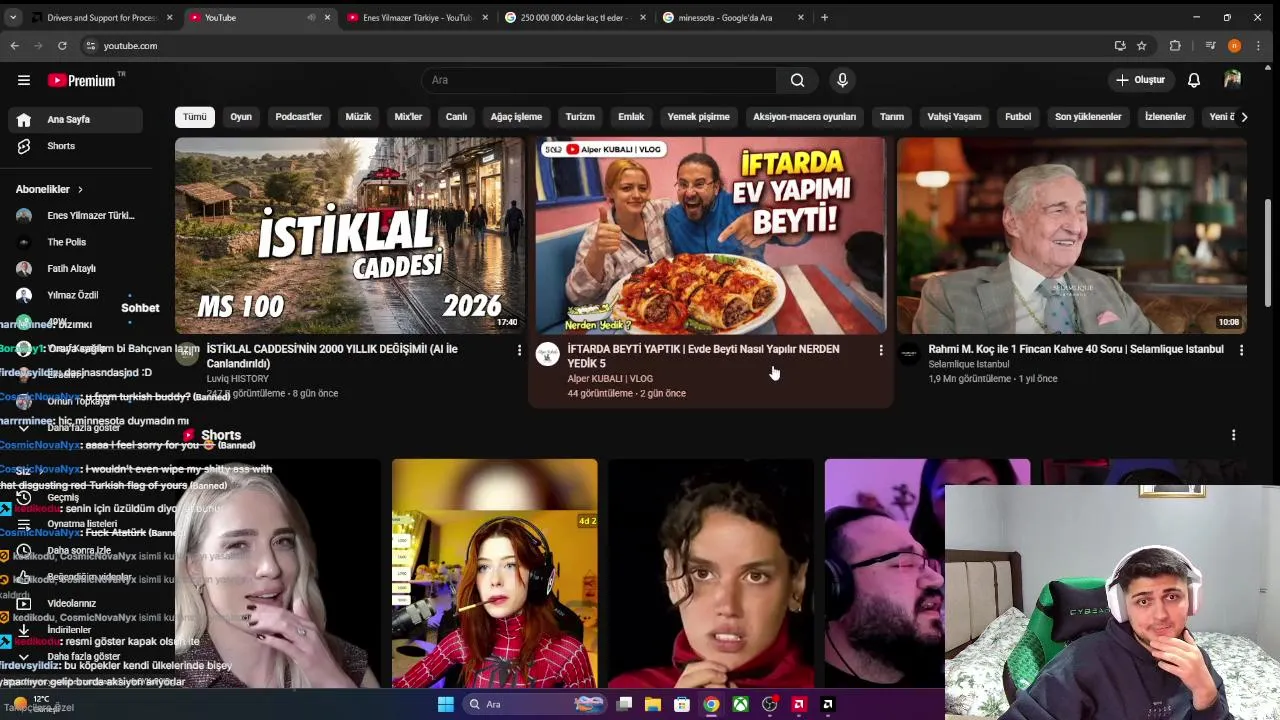Click the search magnifier button

click(797, 80)
